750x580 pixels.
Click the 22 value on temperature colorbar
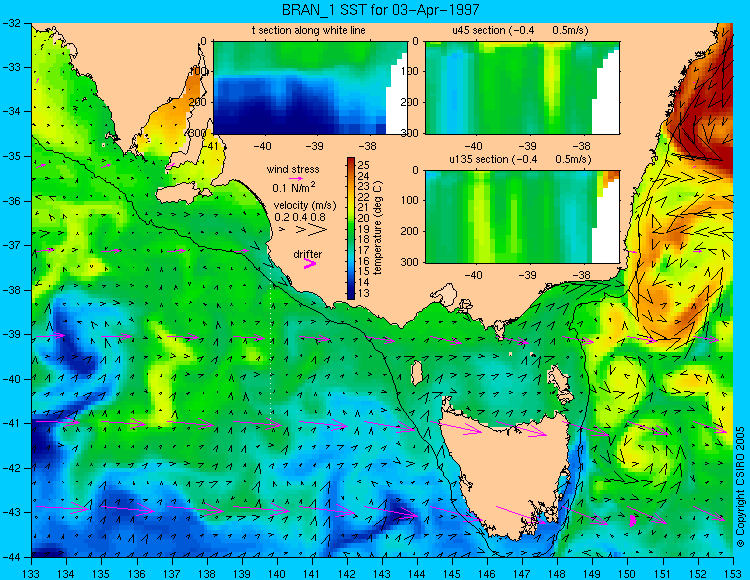pos(364,197)
